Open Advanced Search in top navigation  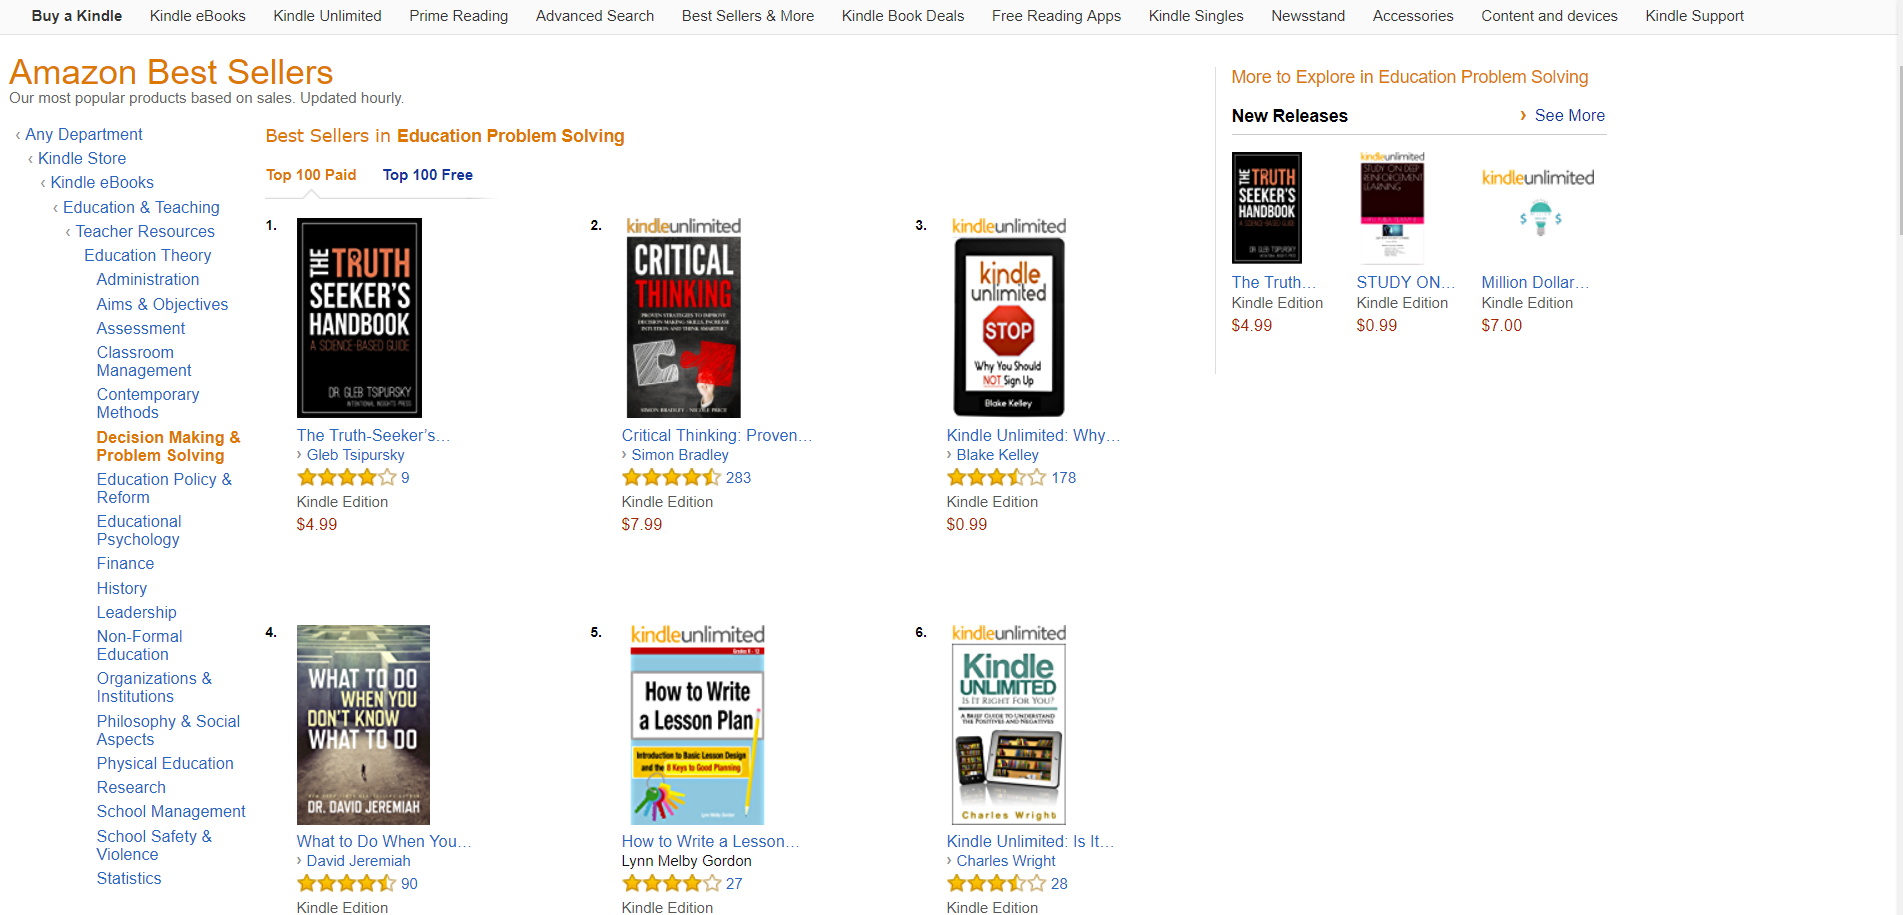[x=595, y=16]
